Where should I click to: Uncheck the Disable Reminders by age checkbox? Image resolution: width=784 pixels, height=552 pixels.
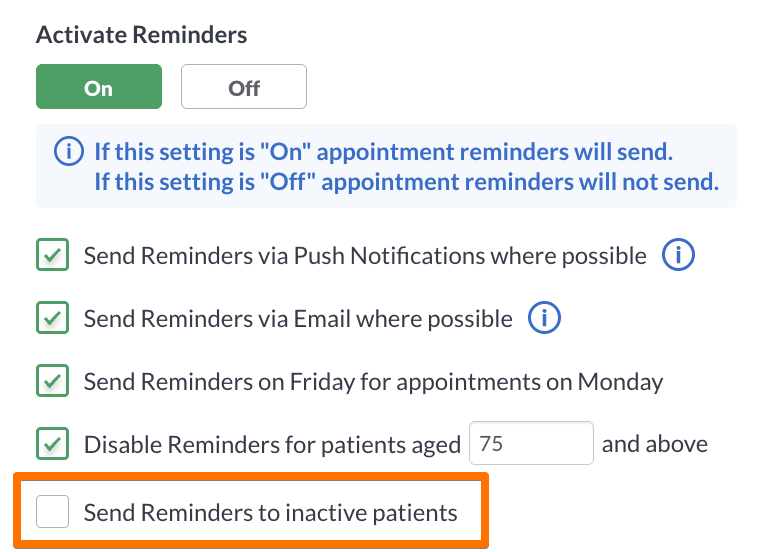(52, 444)
